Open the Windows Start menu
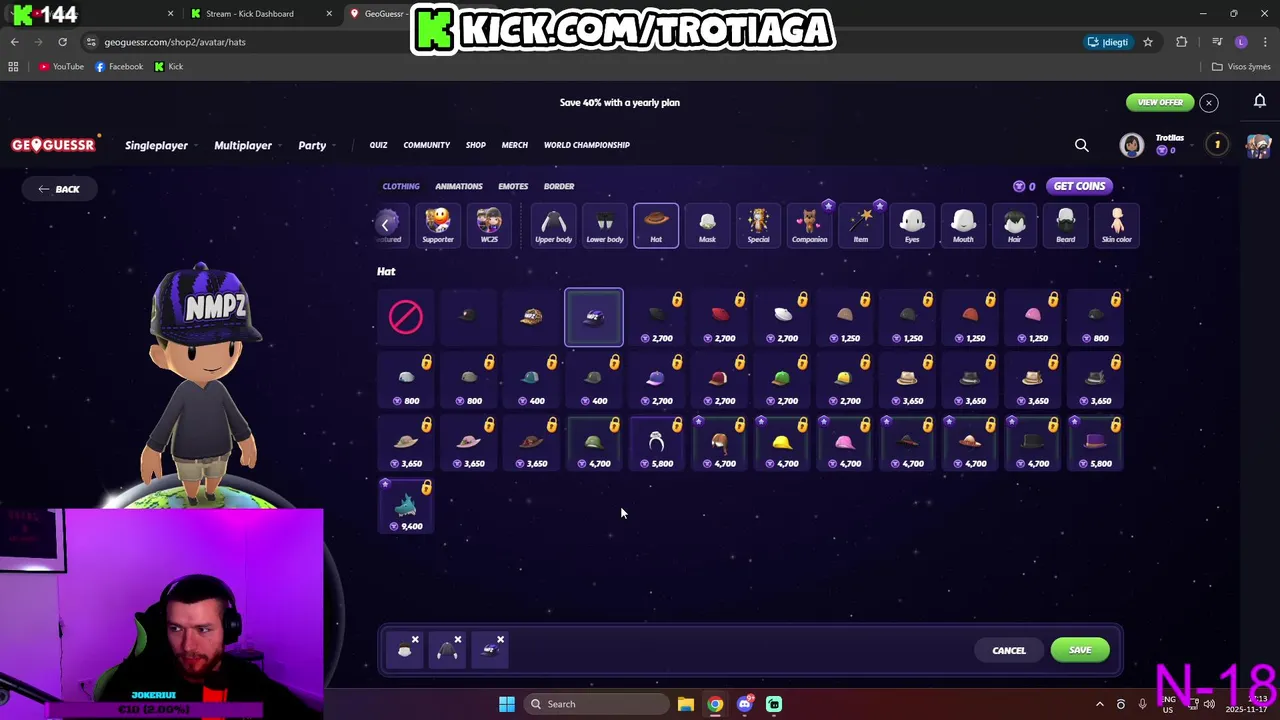The width and height of the screenshot is (1280, 720). click(x=507, y=704)
